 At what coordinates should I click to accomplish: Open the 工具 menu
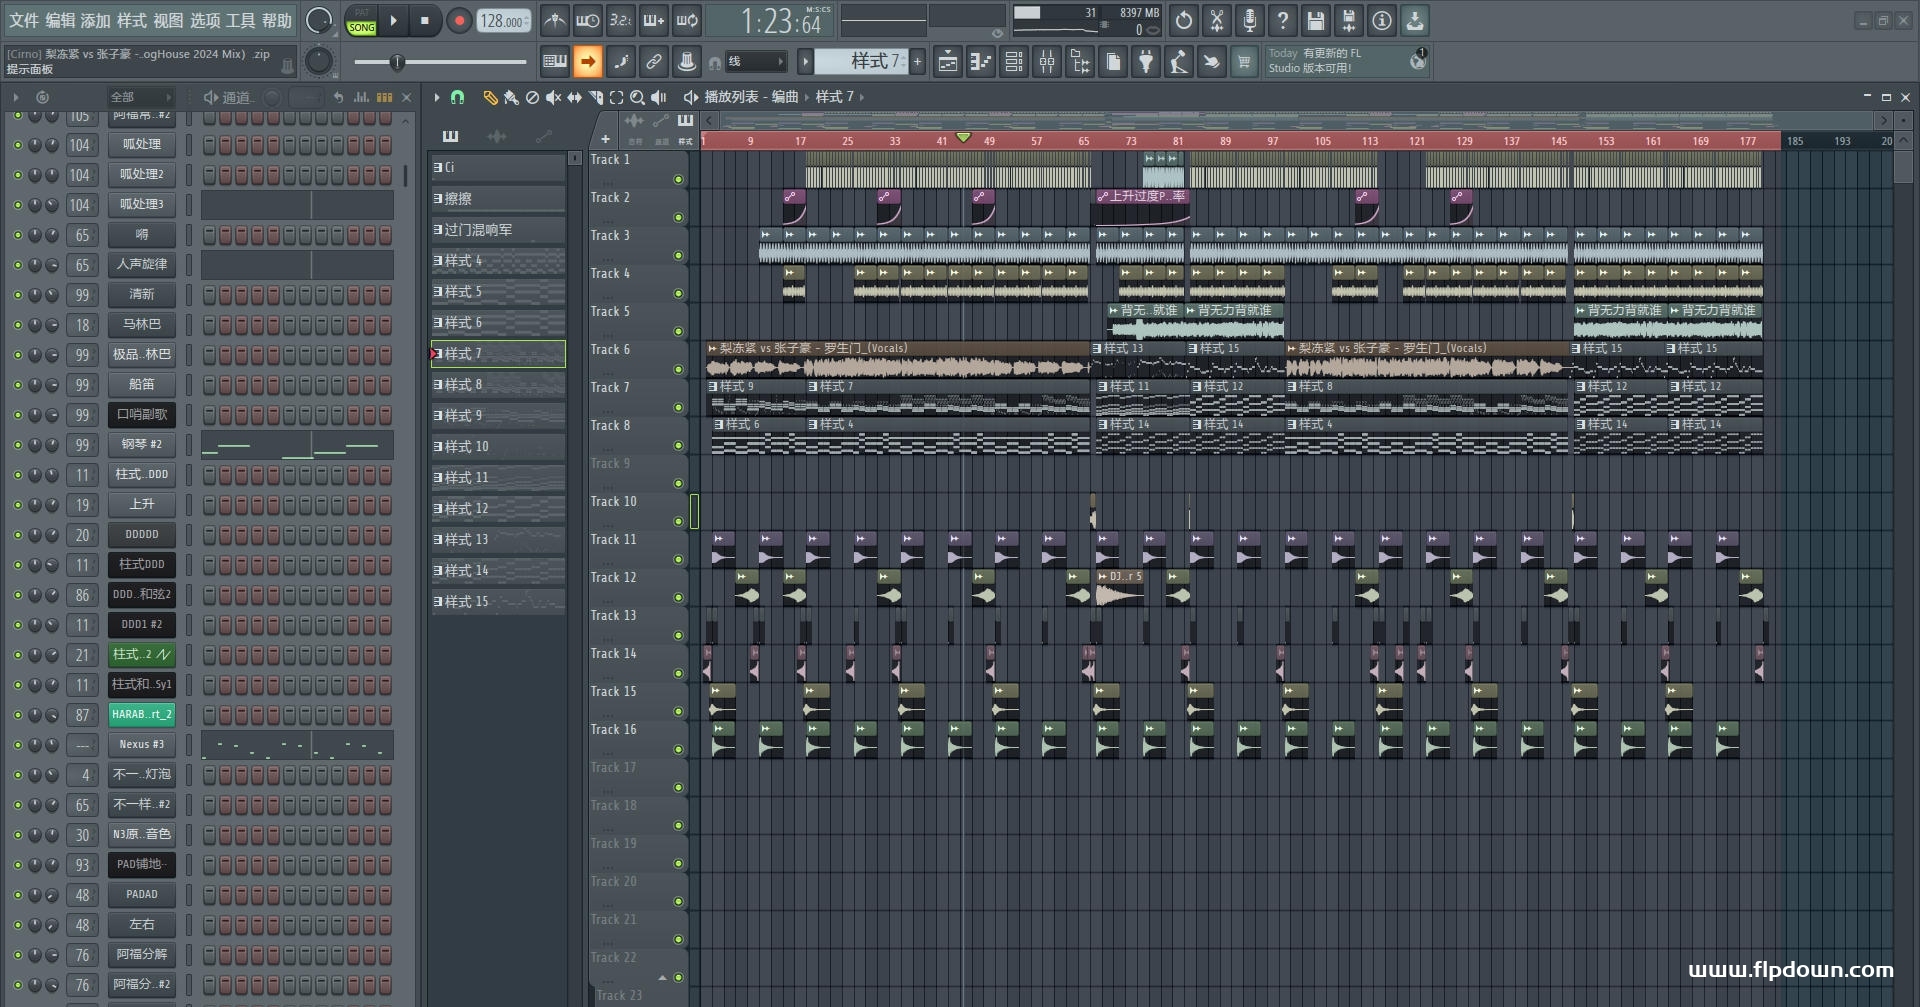240,20
